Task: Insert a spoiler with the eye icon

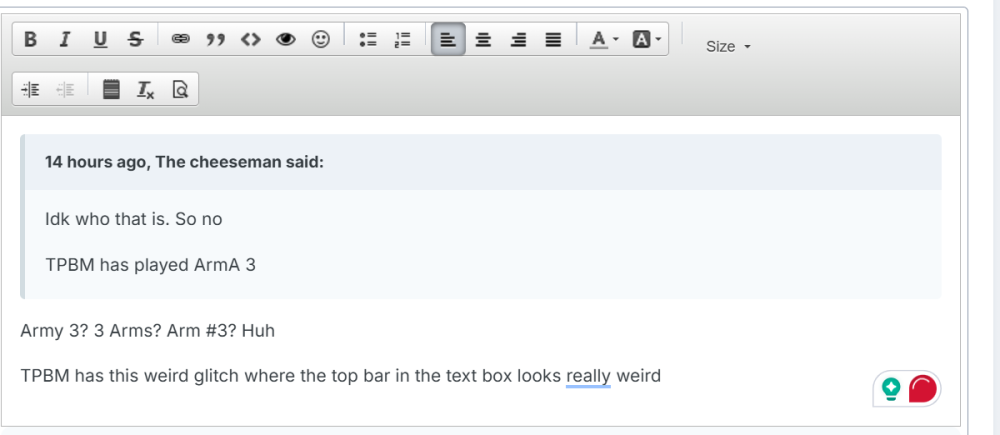Action: 286,40
